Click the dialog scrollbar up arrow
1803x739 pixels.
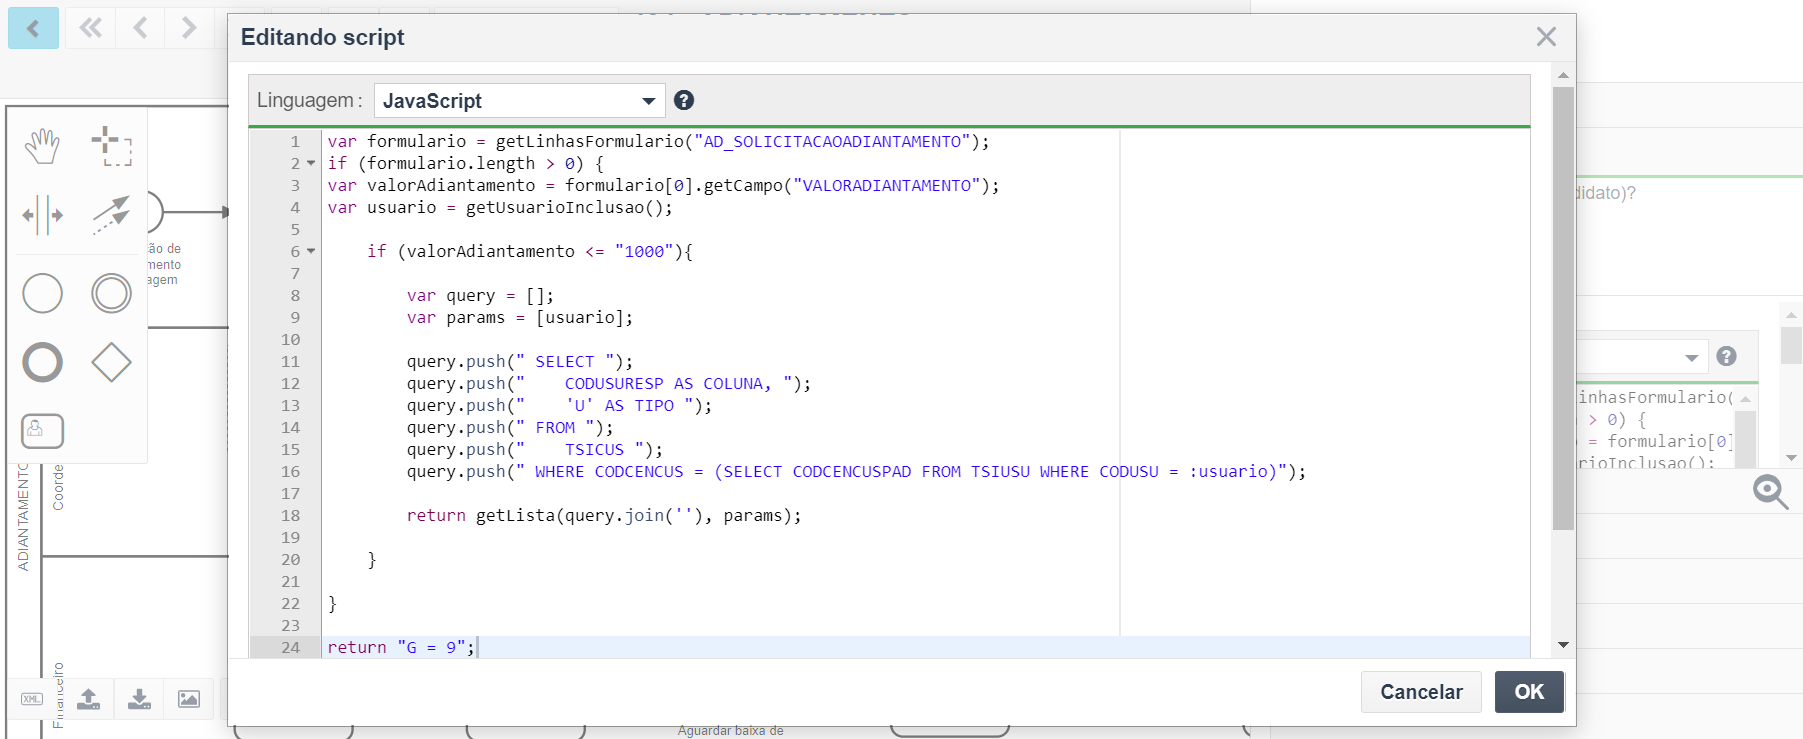1563,75
